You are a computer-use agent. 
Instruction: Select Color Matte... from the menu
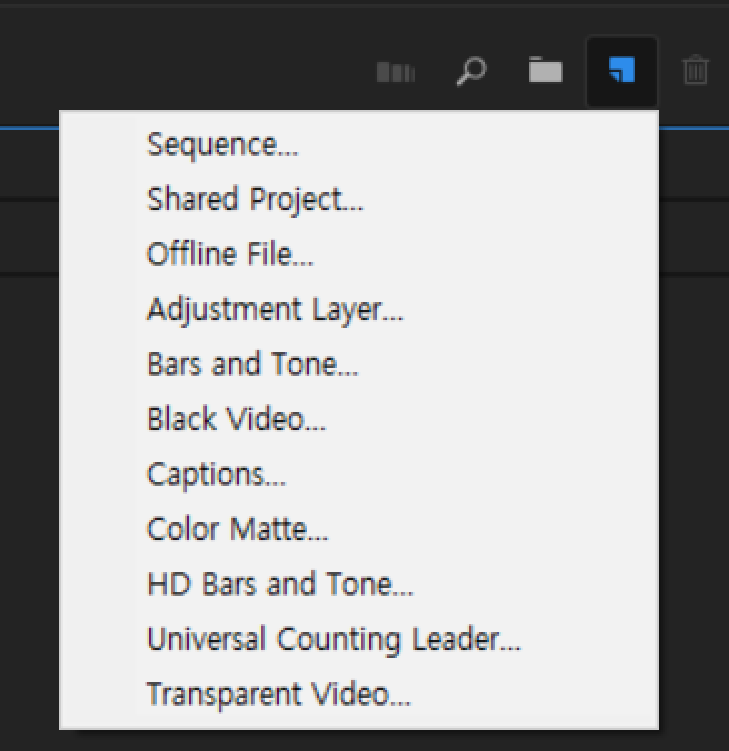click(x=359, y=530)
